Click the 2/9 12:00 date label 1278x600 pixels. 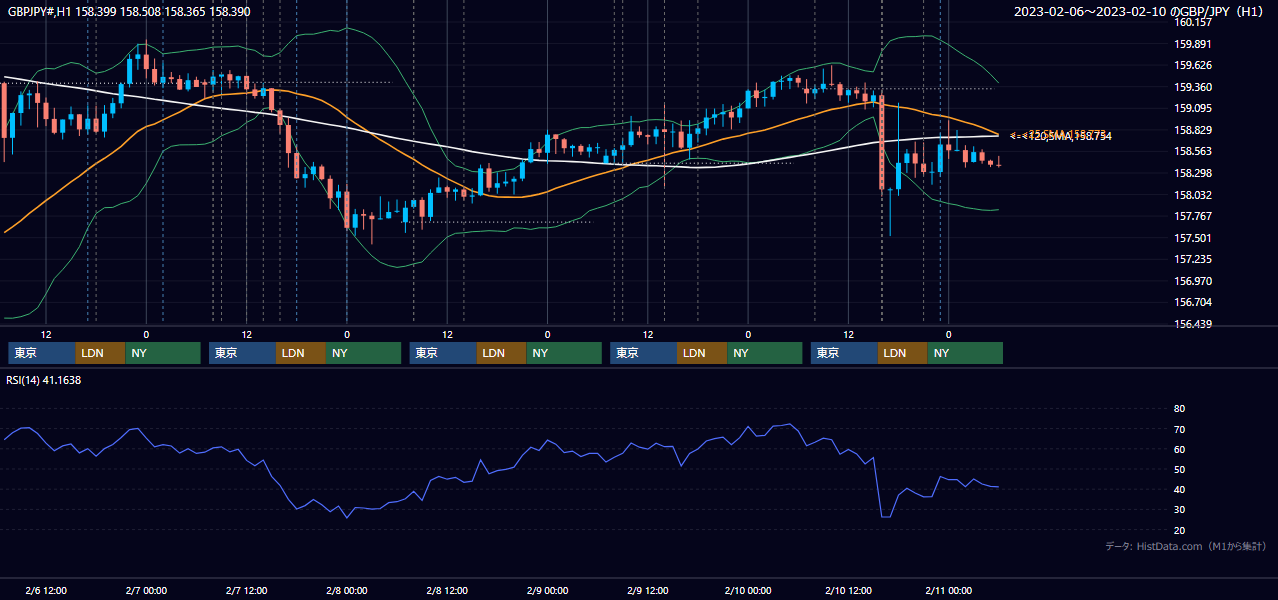click(x=648, y=590)
